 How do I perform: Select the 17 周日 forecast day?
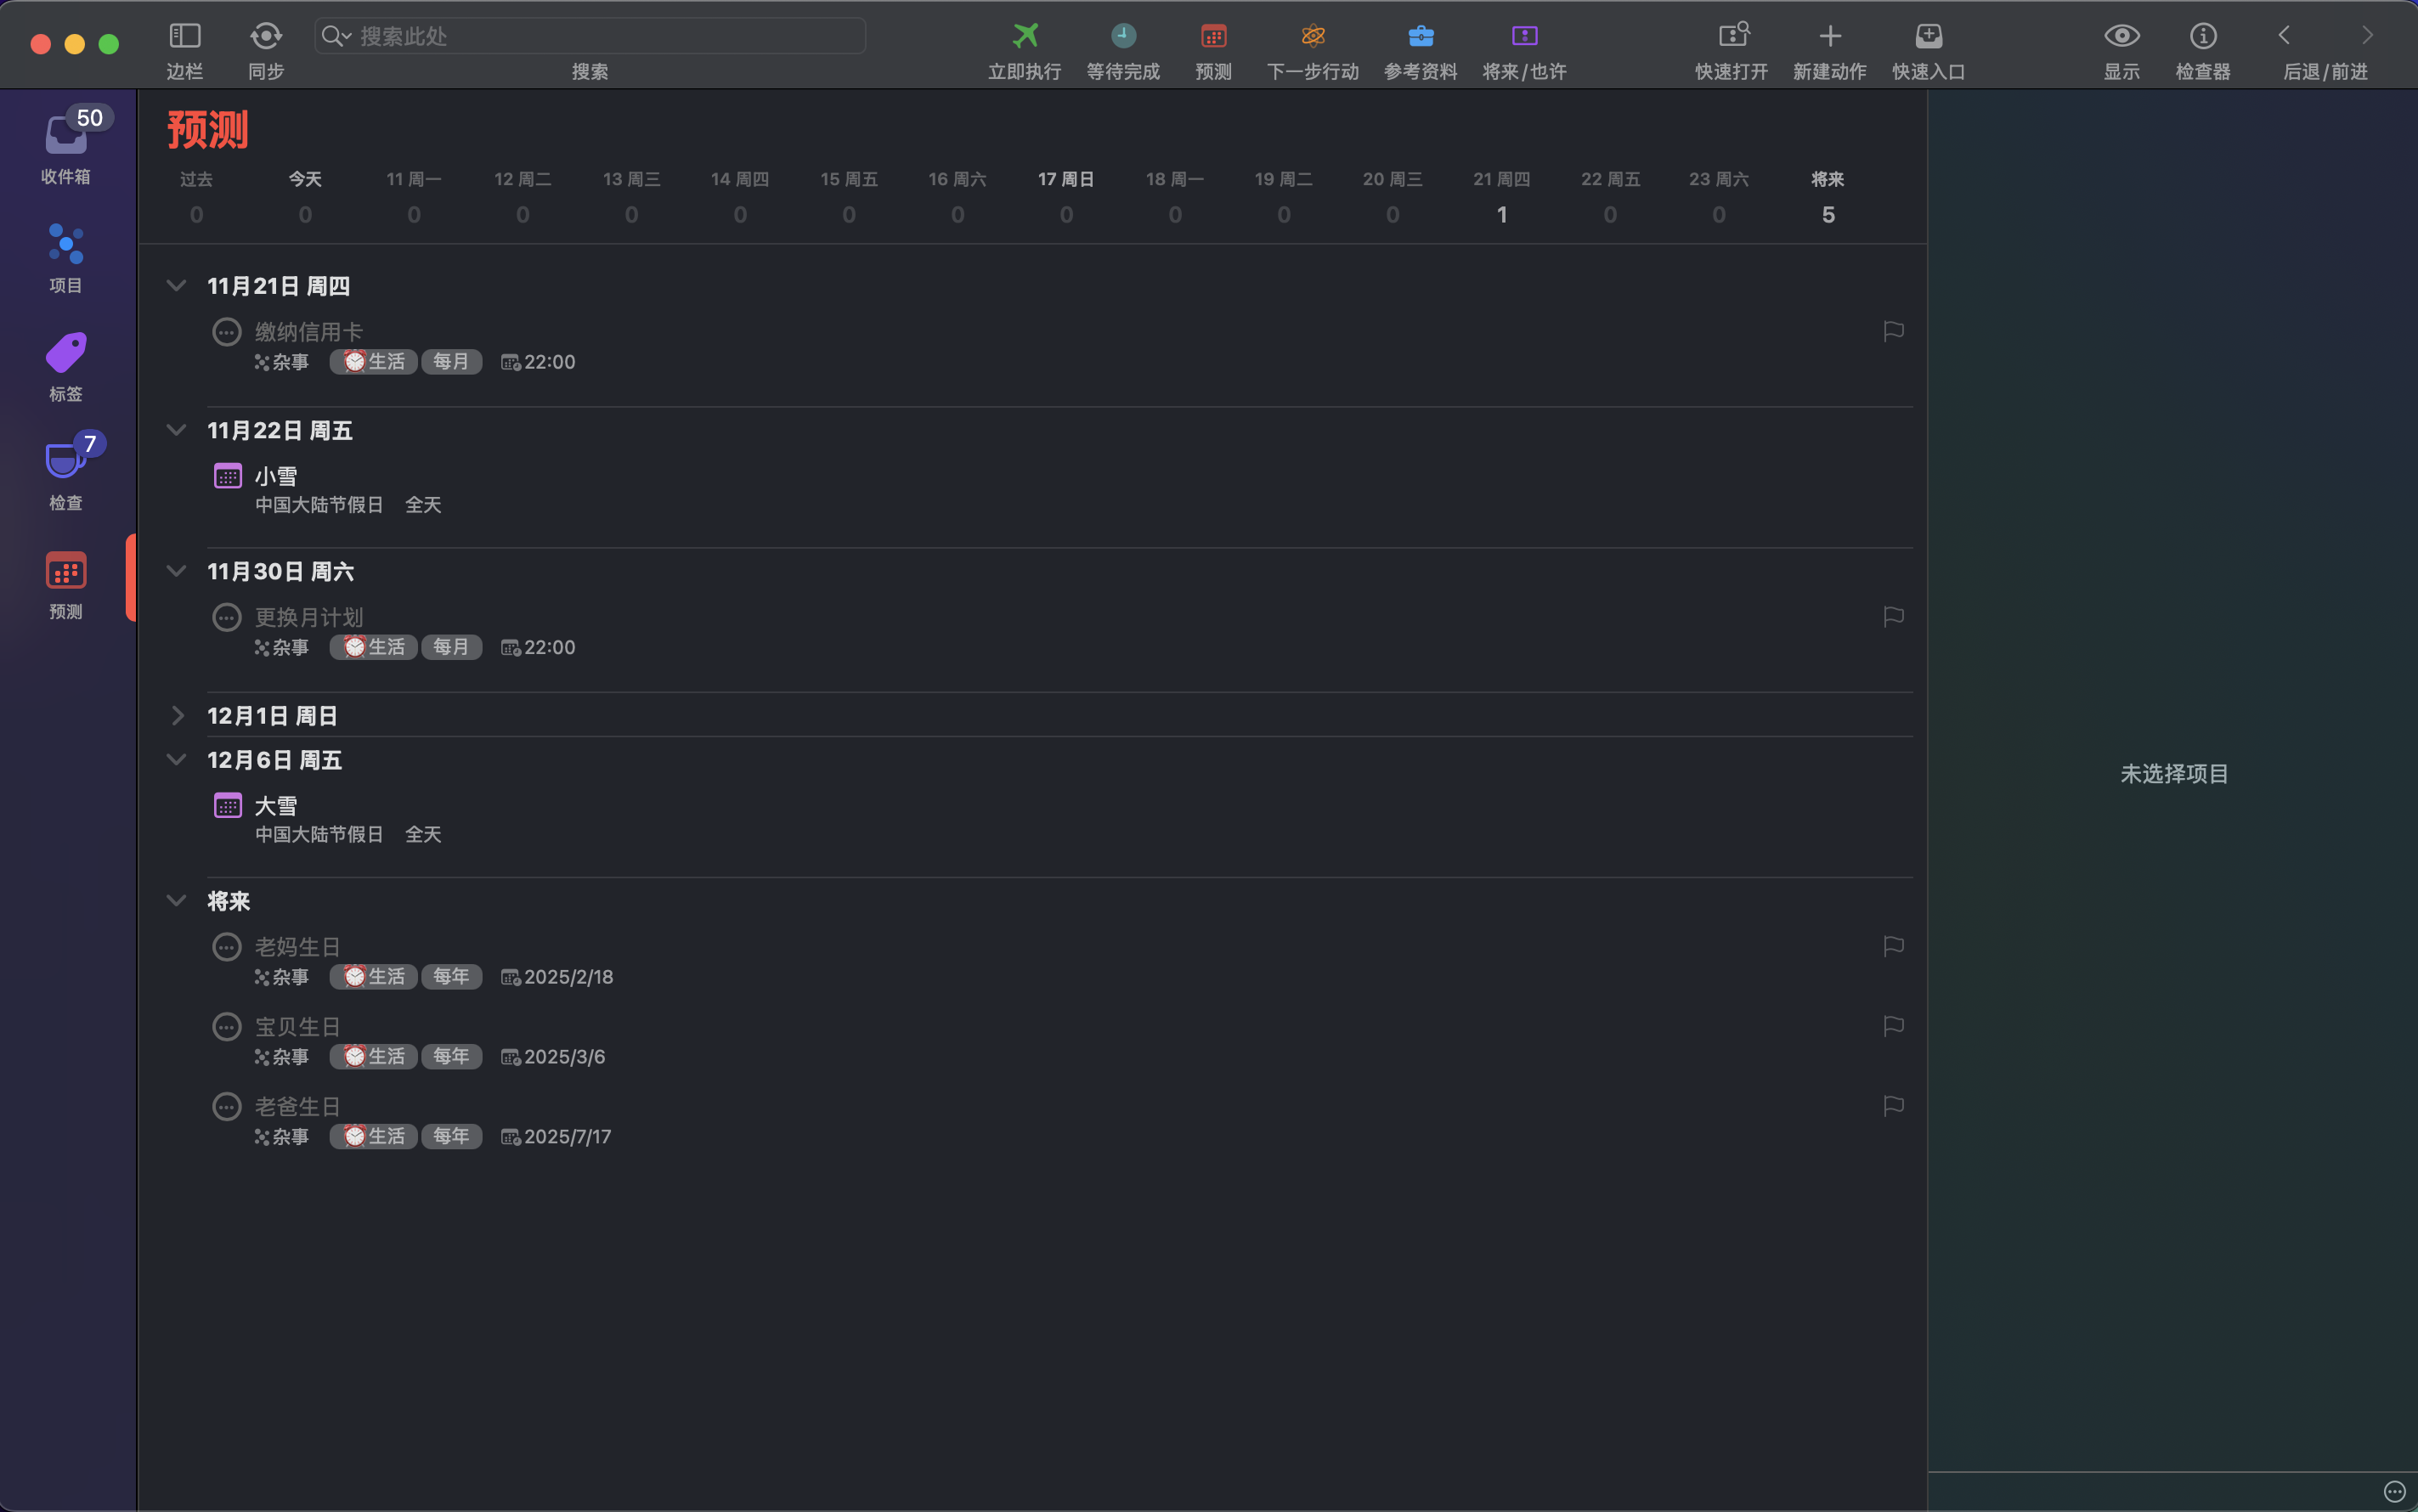pyautogui.click(x=1066, y=197)
